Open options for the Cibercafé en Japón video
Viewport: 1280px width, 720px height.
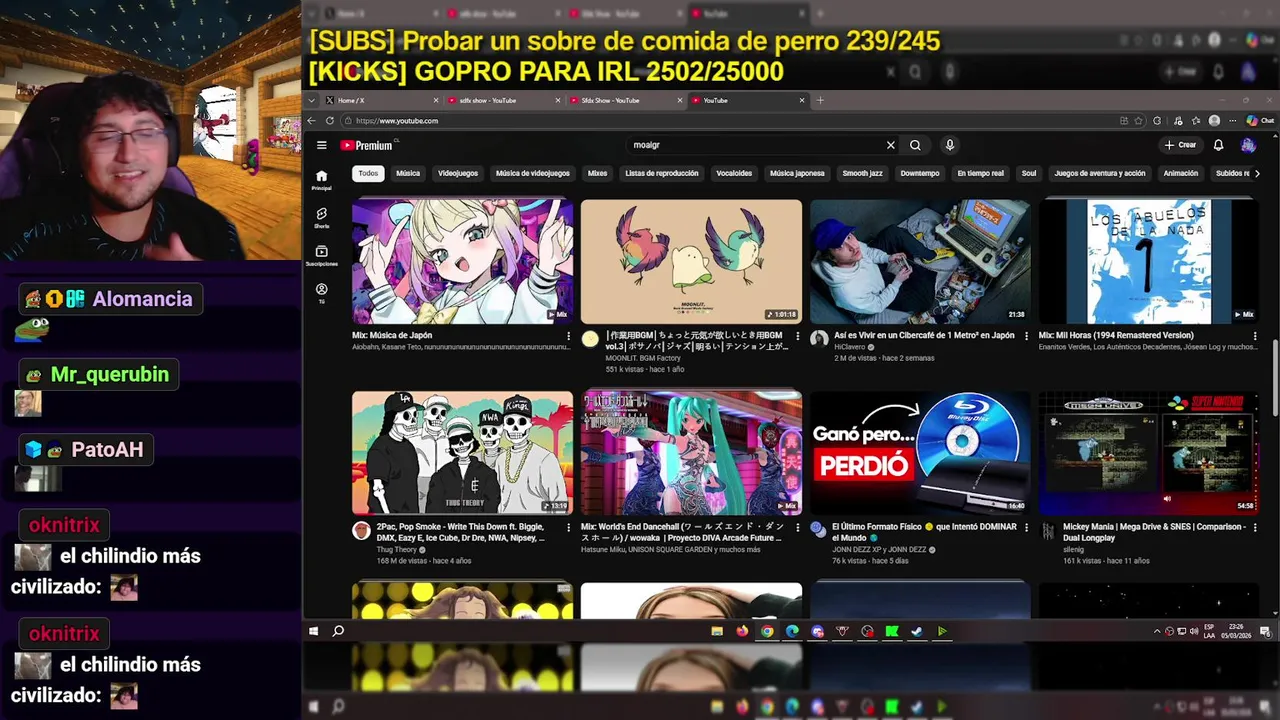point(1027,336)
